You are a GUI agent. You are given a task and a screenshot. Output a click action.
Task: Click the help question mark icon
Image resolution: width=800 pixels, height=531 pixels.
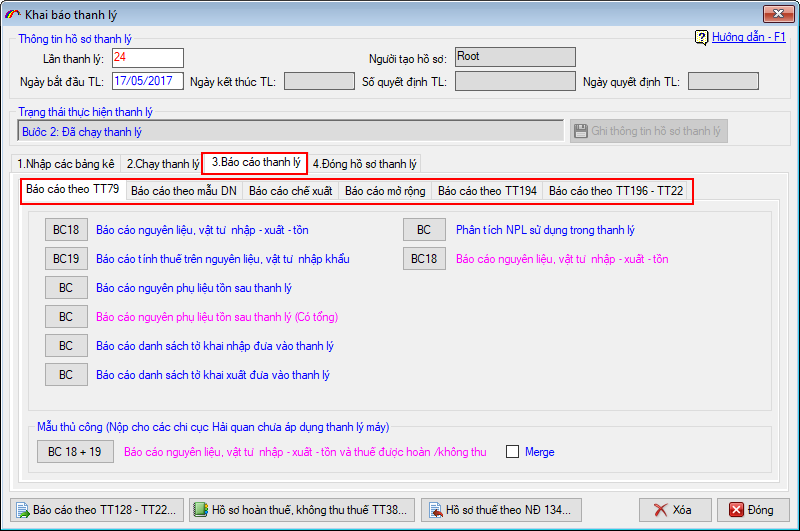click(x=702, y=37)
